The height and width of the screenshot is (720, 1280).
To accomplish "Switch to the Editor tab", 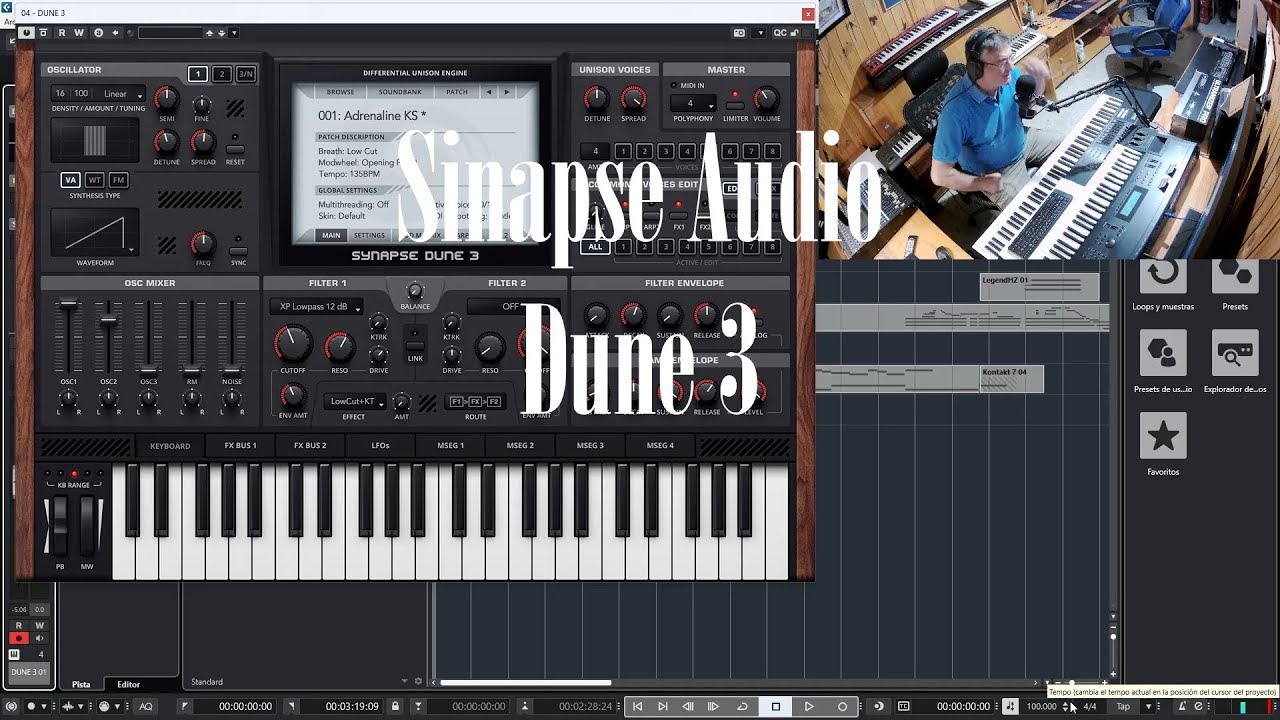I will click(x=128, y=684).
